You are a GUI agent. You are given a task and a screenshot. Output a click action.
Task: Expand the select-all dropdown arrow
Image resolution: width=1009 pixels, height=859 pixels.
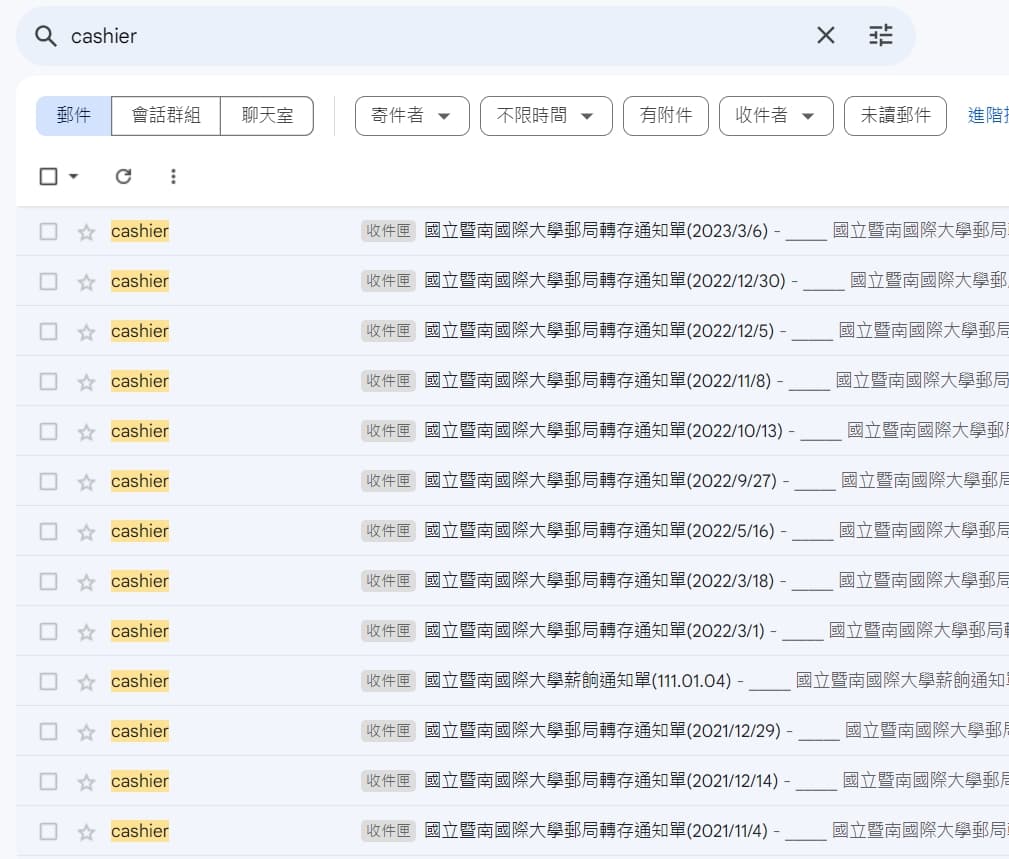(x=73, y=176)
